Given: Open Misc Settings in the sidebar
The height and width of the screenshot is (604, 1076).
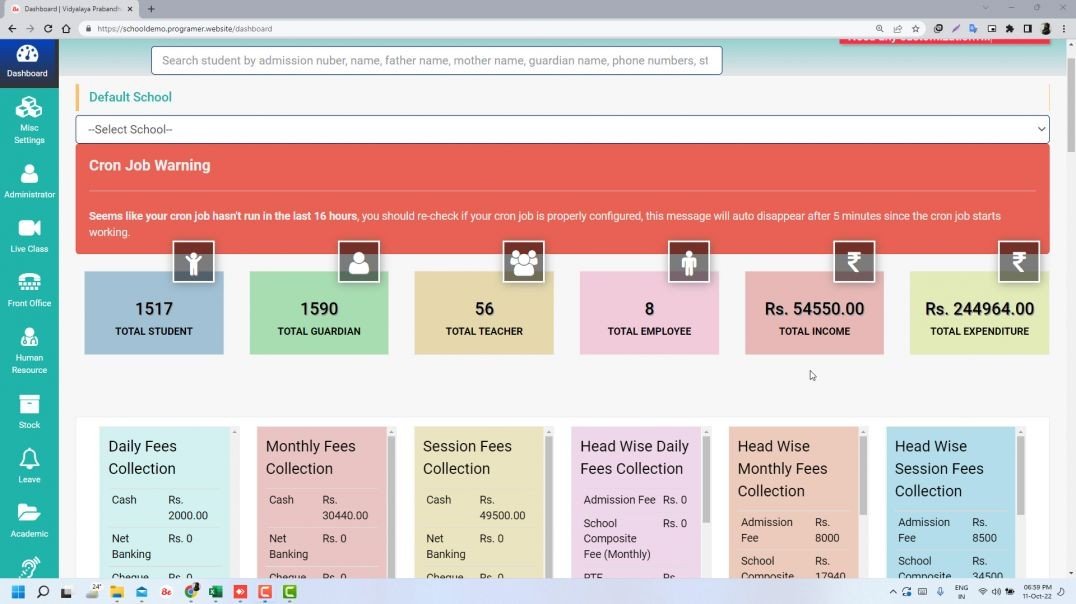Looking at the screenshot, I should pos(29,118).
